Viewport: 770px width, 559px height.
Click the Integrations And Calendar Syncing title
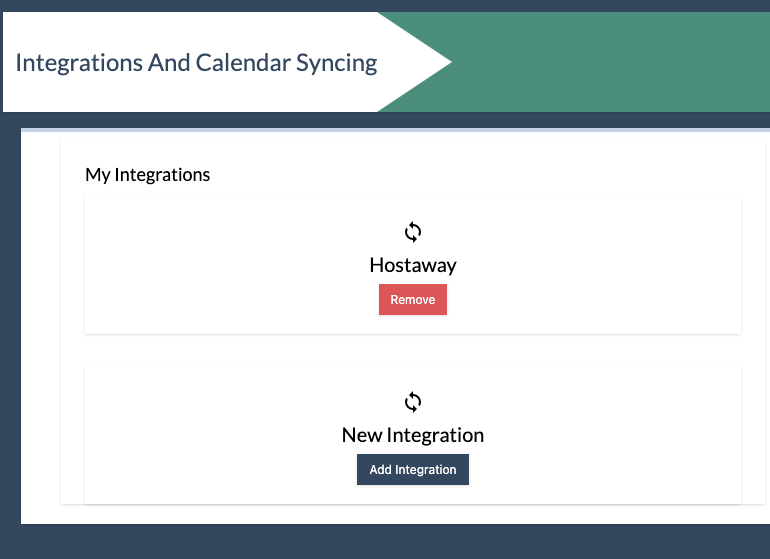click(196, 63)
